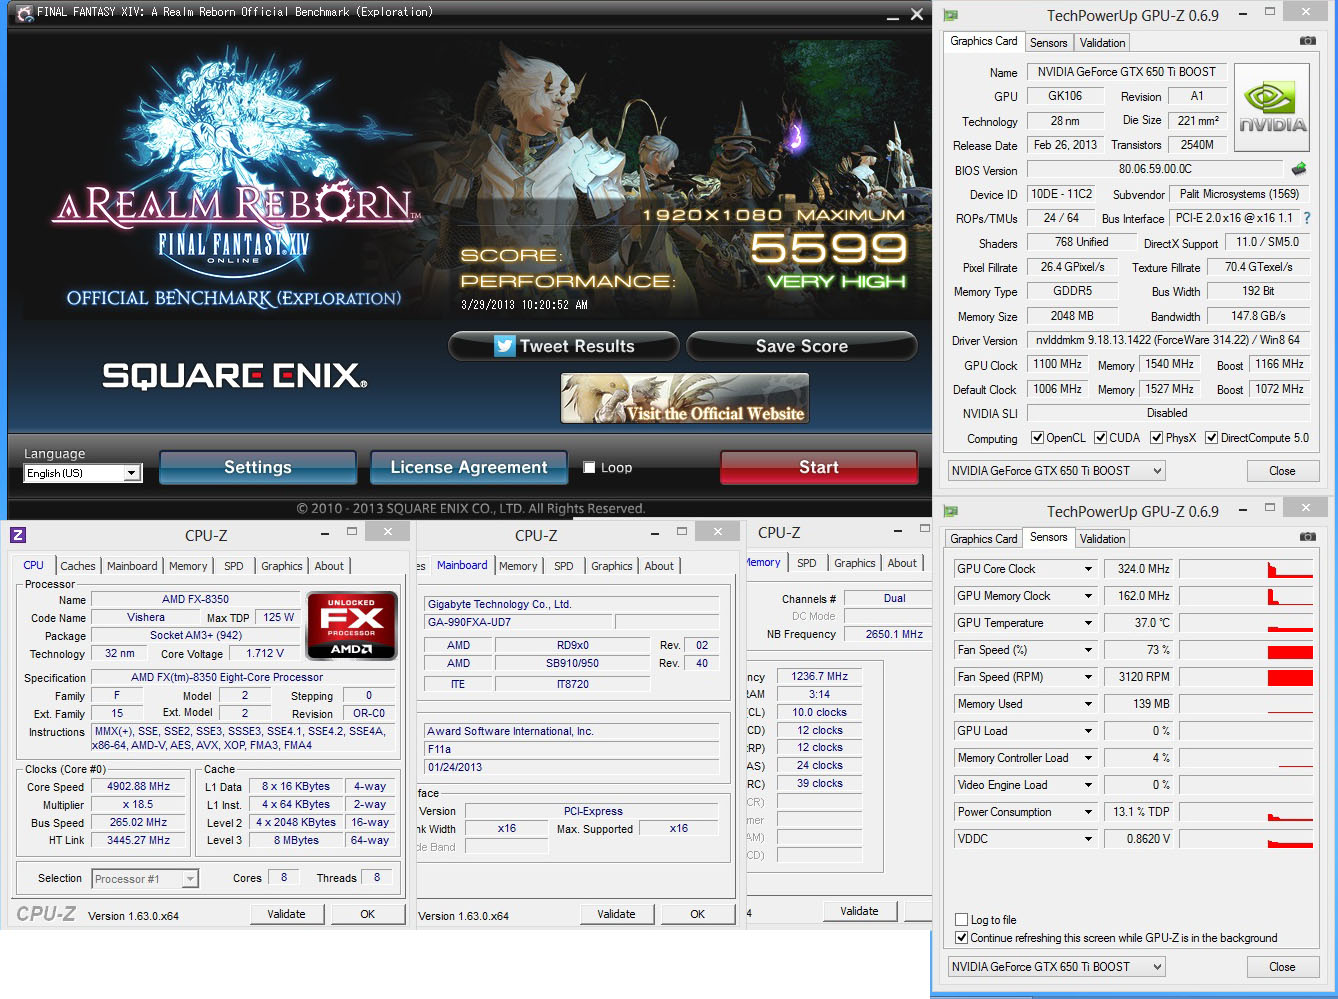Open the Mainboard tab in the leftmost CPU-Z window

(132, 566)
